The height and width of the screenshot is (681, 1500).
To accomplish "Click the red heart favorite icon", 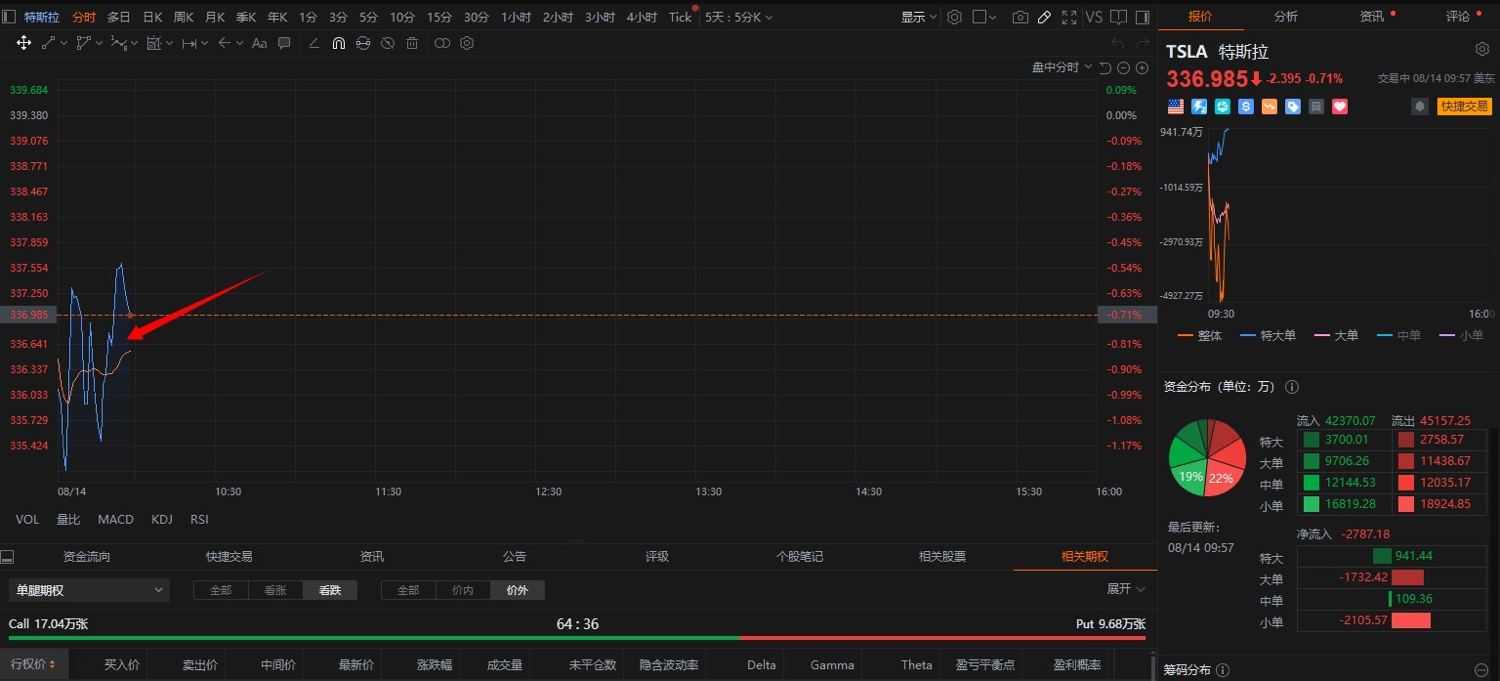I will [x=1340, y=106].
